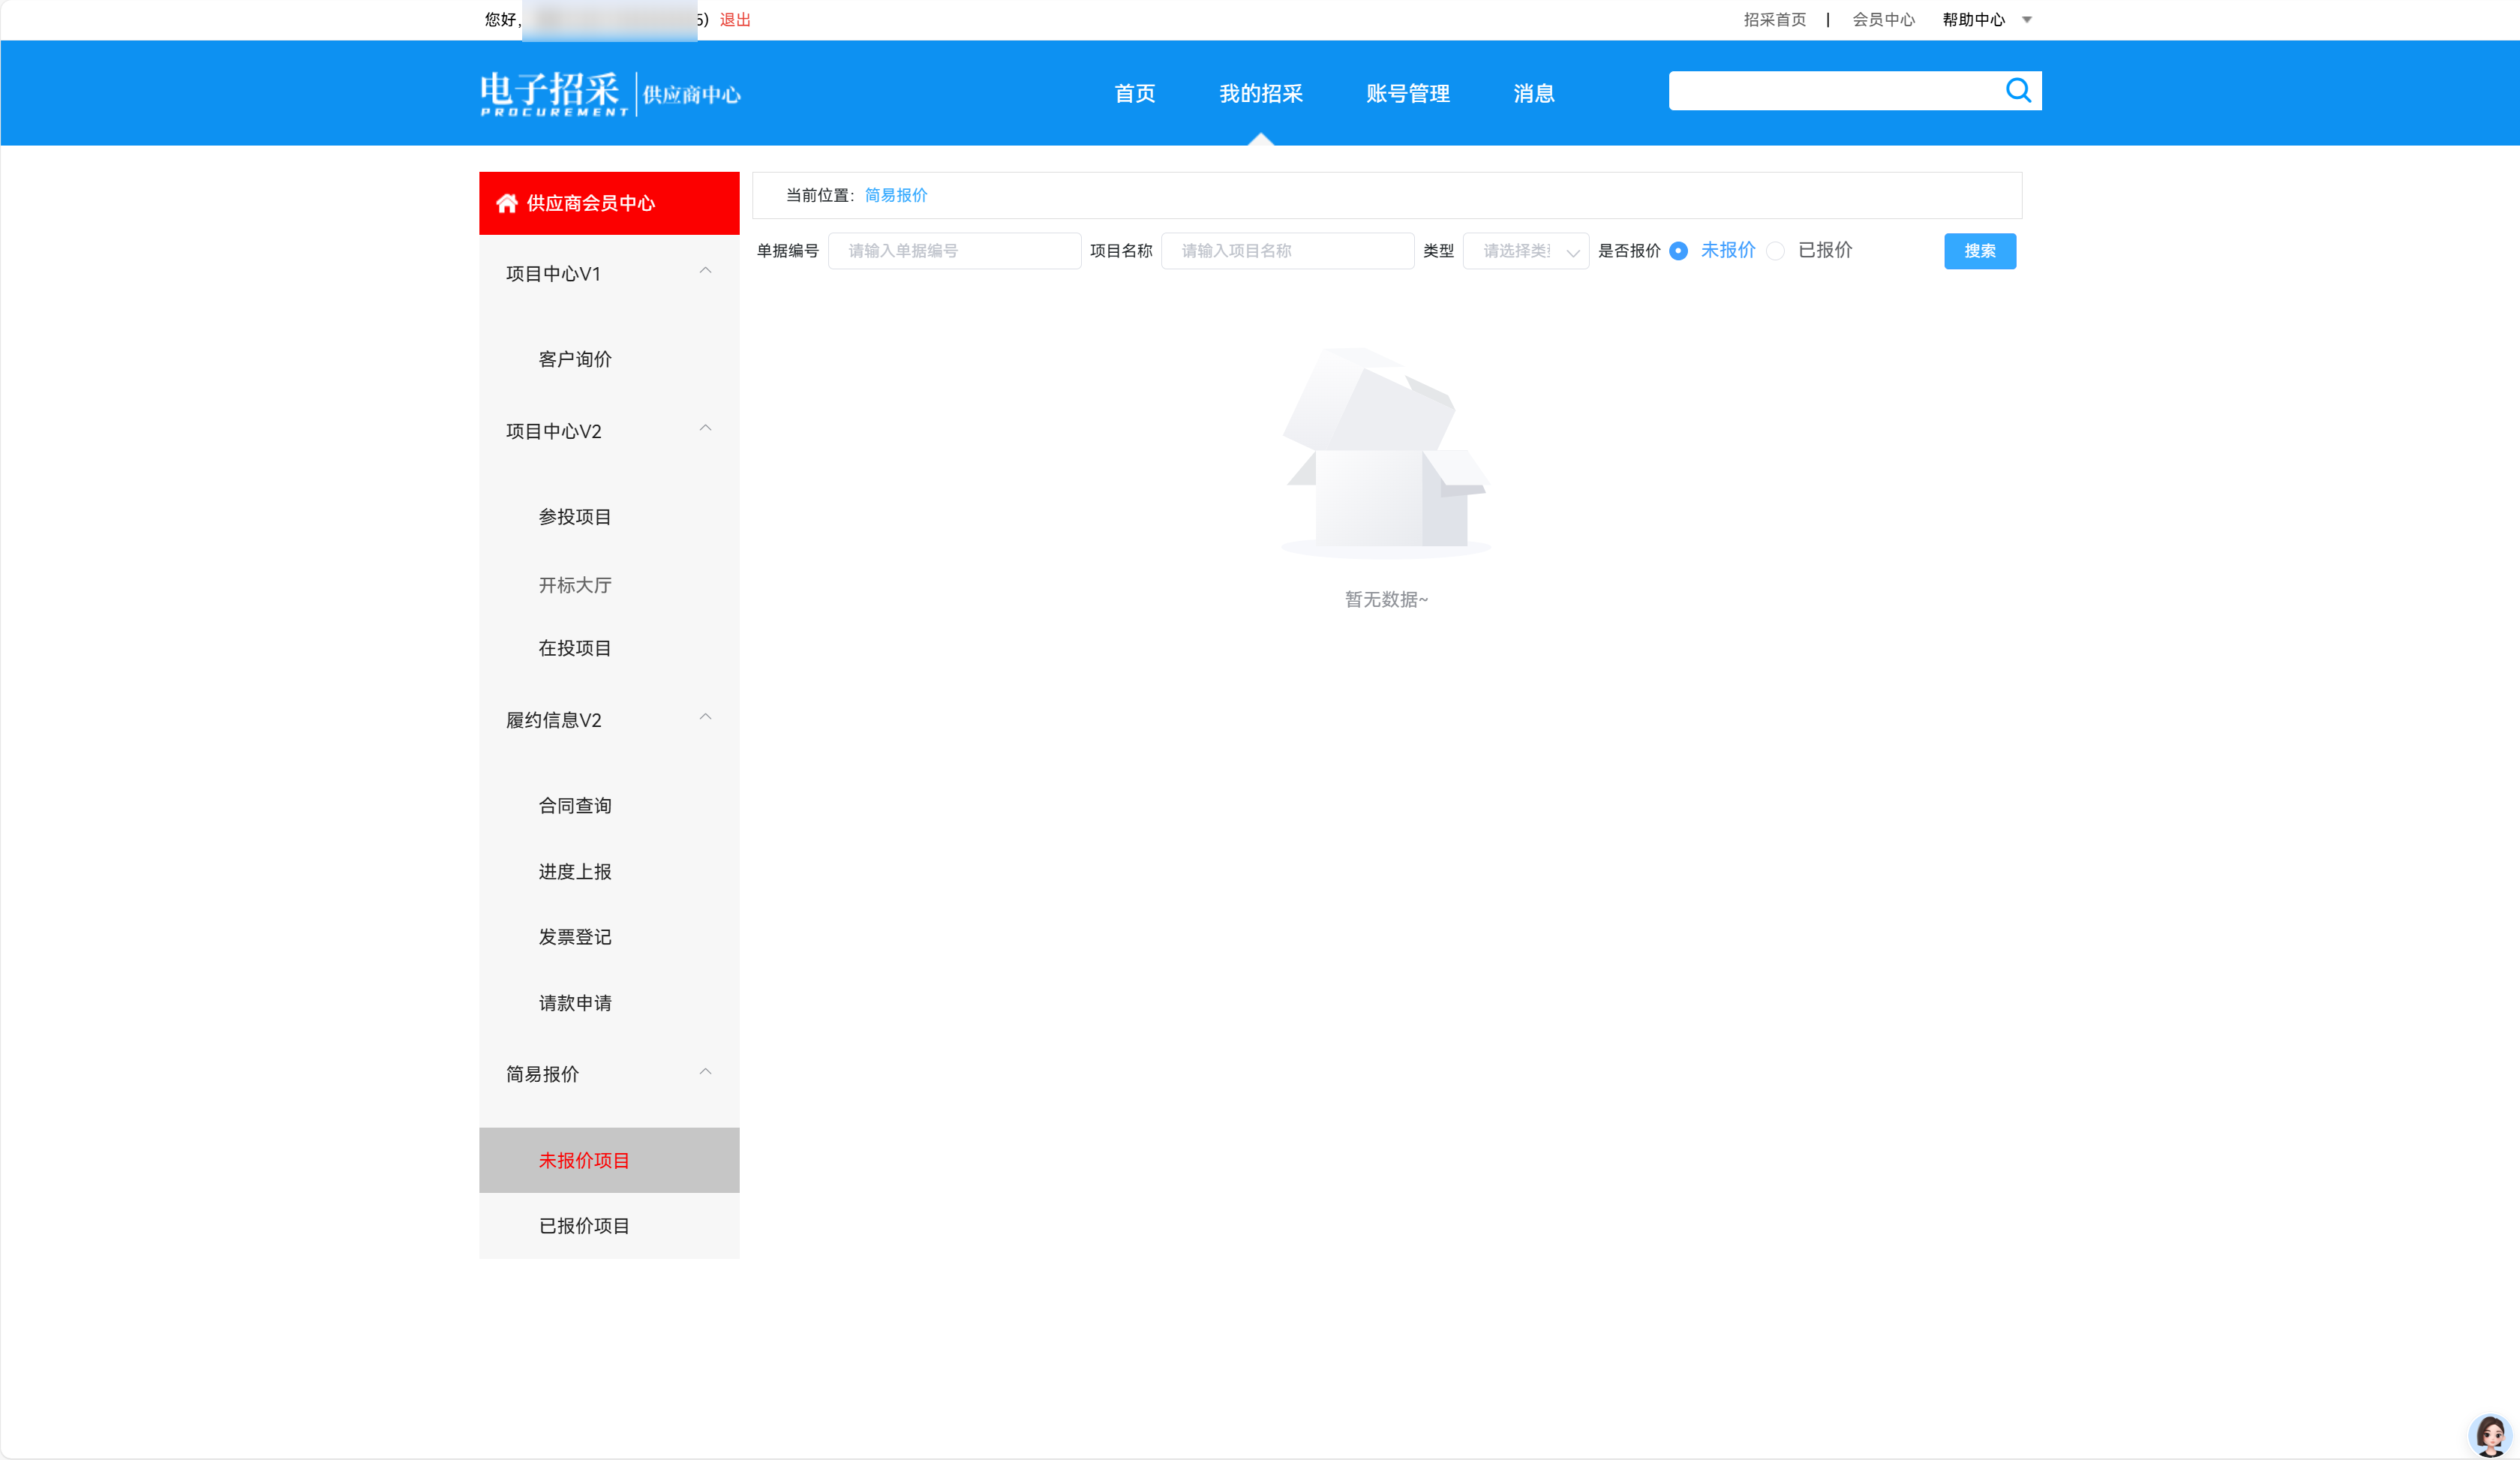Image resolution: width=2520 pixels, height=1460 pixels.
Task: Open the 消息 nav tab
Action: (x=1533, y=94)
